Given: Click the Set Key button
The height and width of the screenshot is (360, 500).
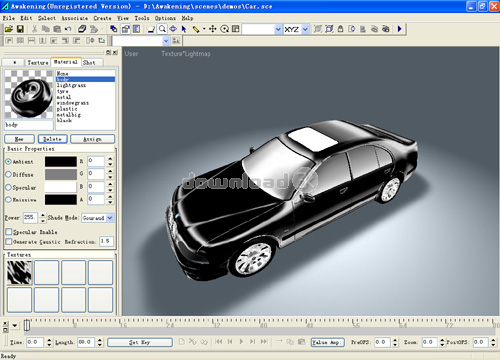Looking at the screenshot, I should [140, 342].
